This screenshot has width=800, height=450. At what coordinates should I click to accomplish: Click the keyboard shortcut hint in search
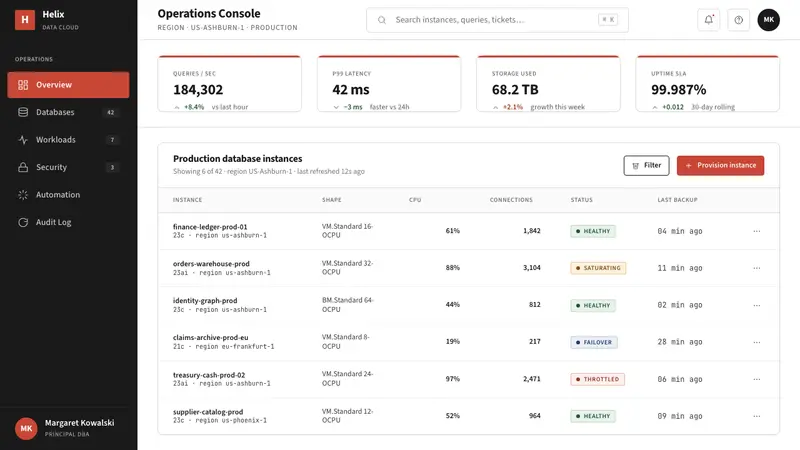pyautogui.click(x=608, y=20)
